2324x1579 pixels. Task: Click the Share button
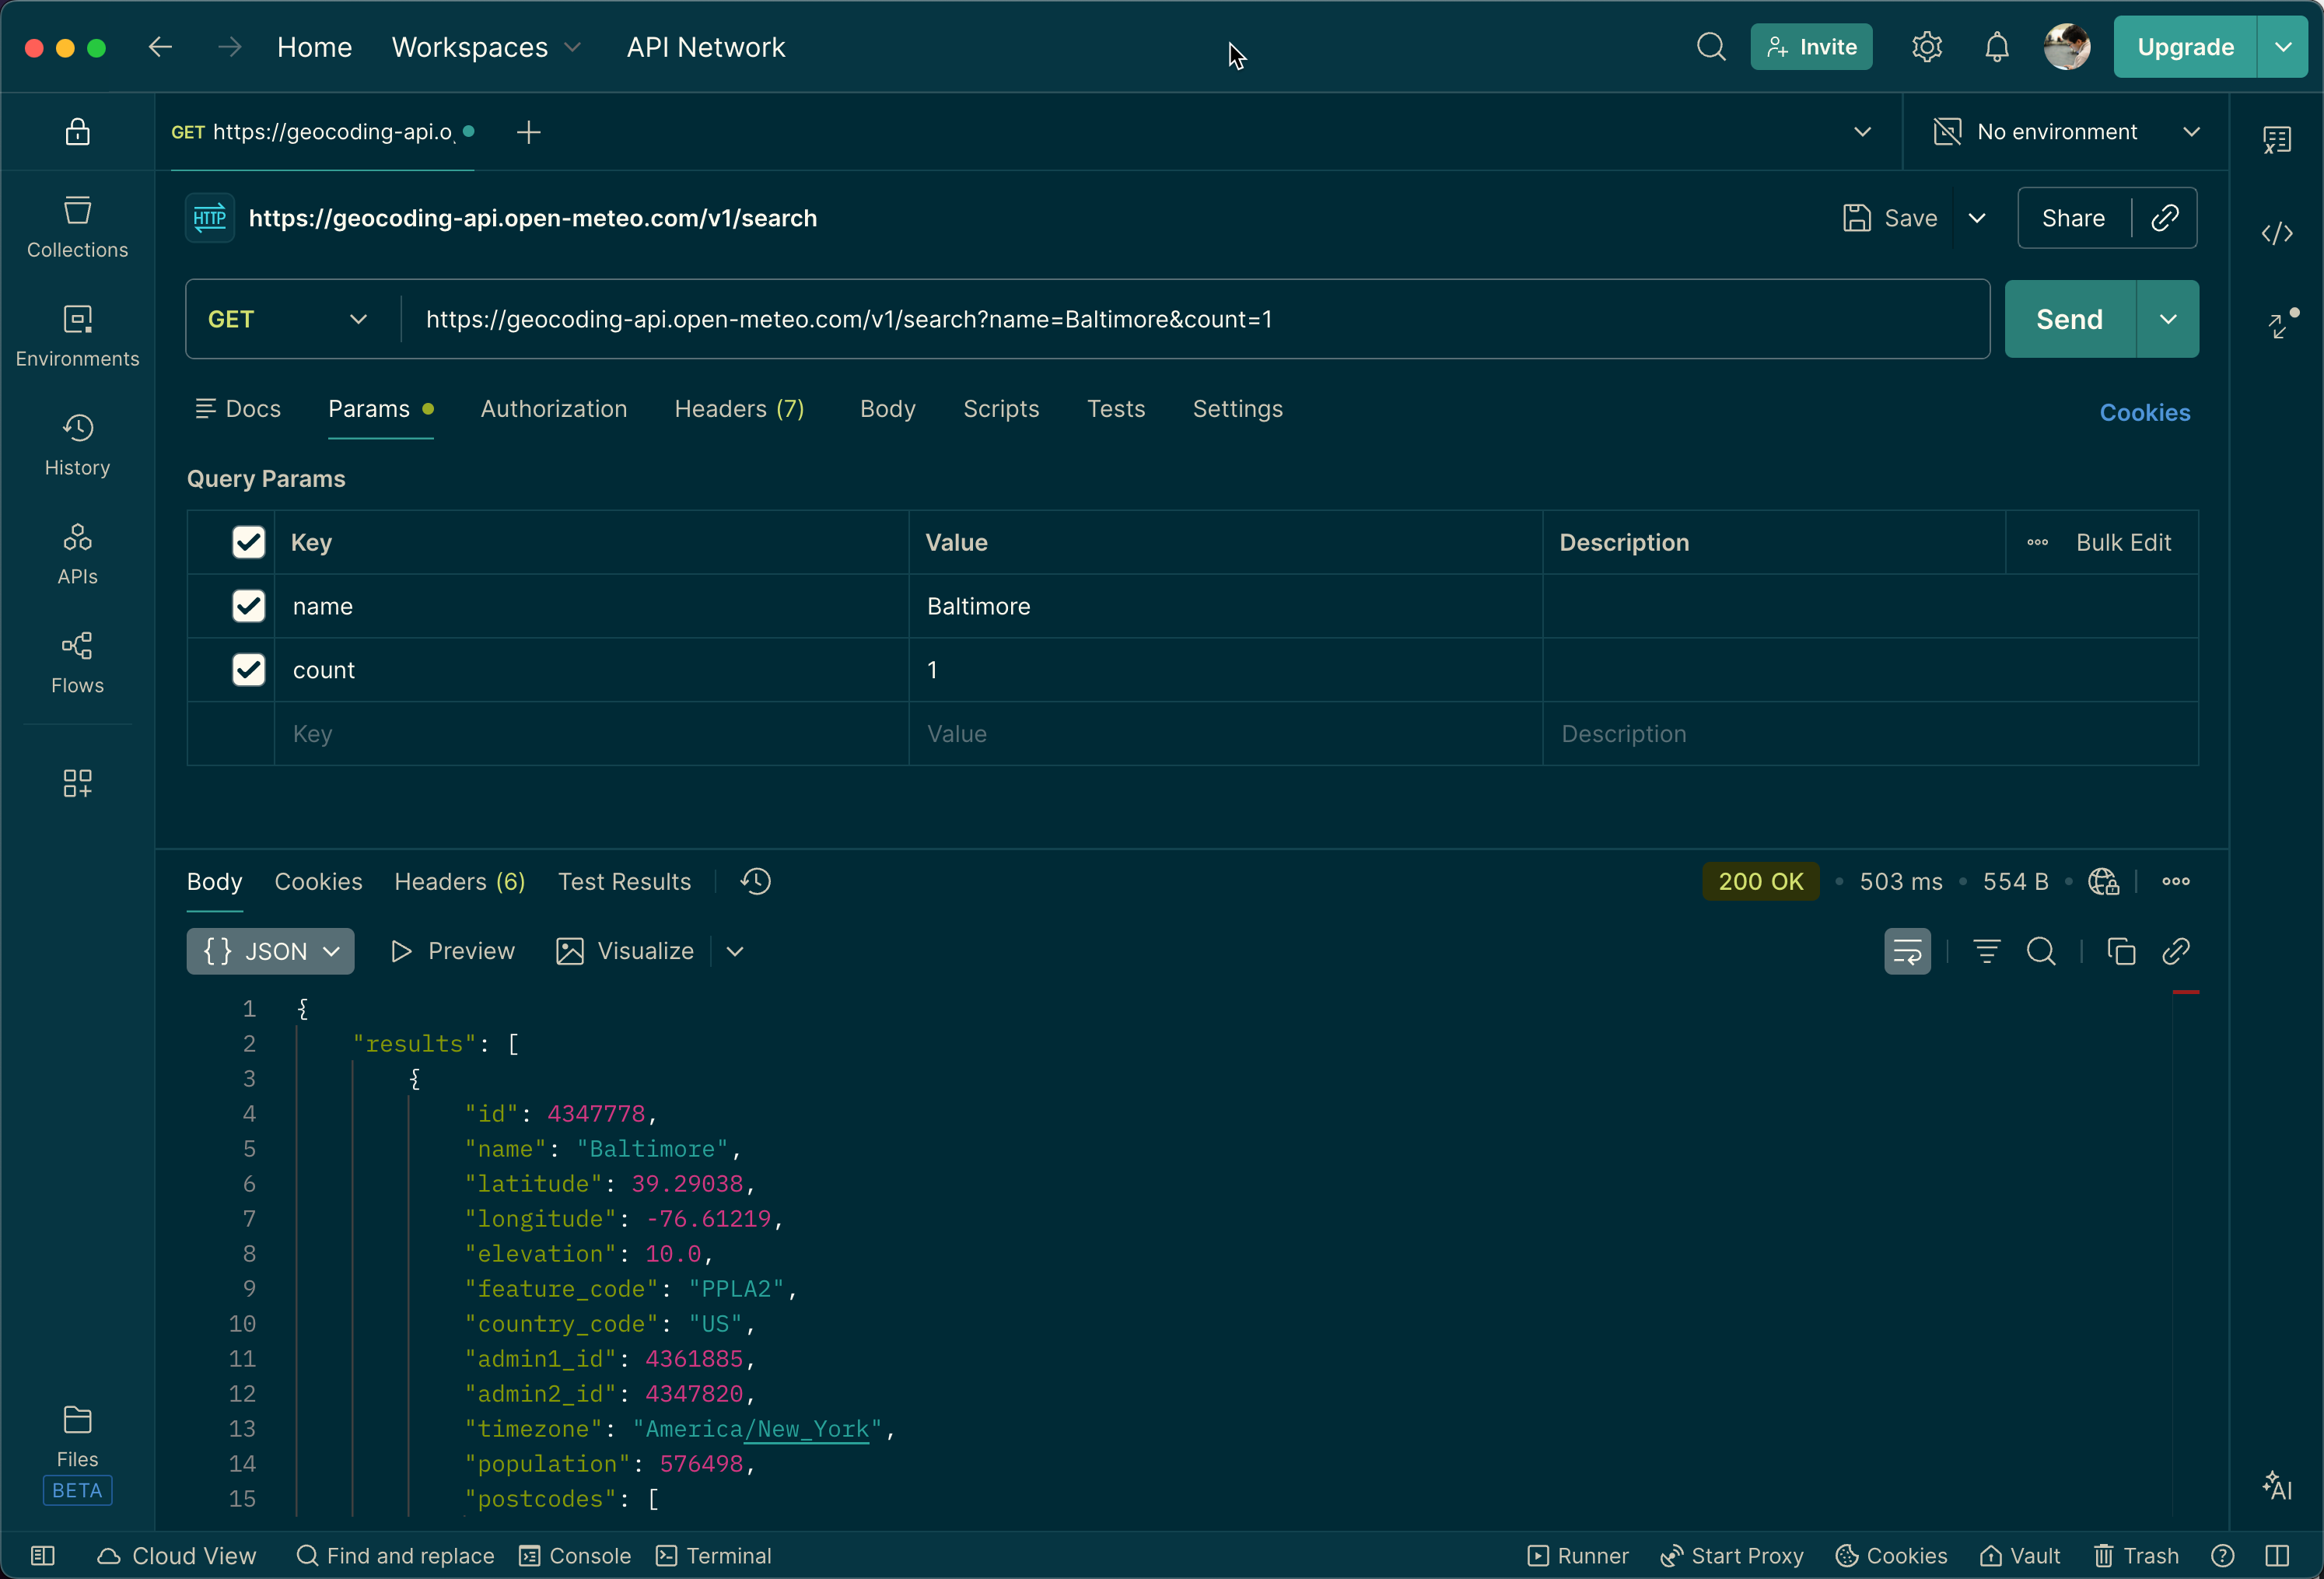2073,218
